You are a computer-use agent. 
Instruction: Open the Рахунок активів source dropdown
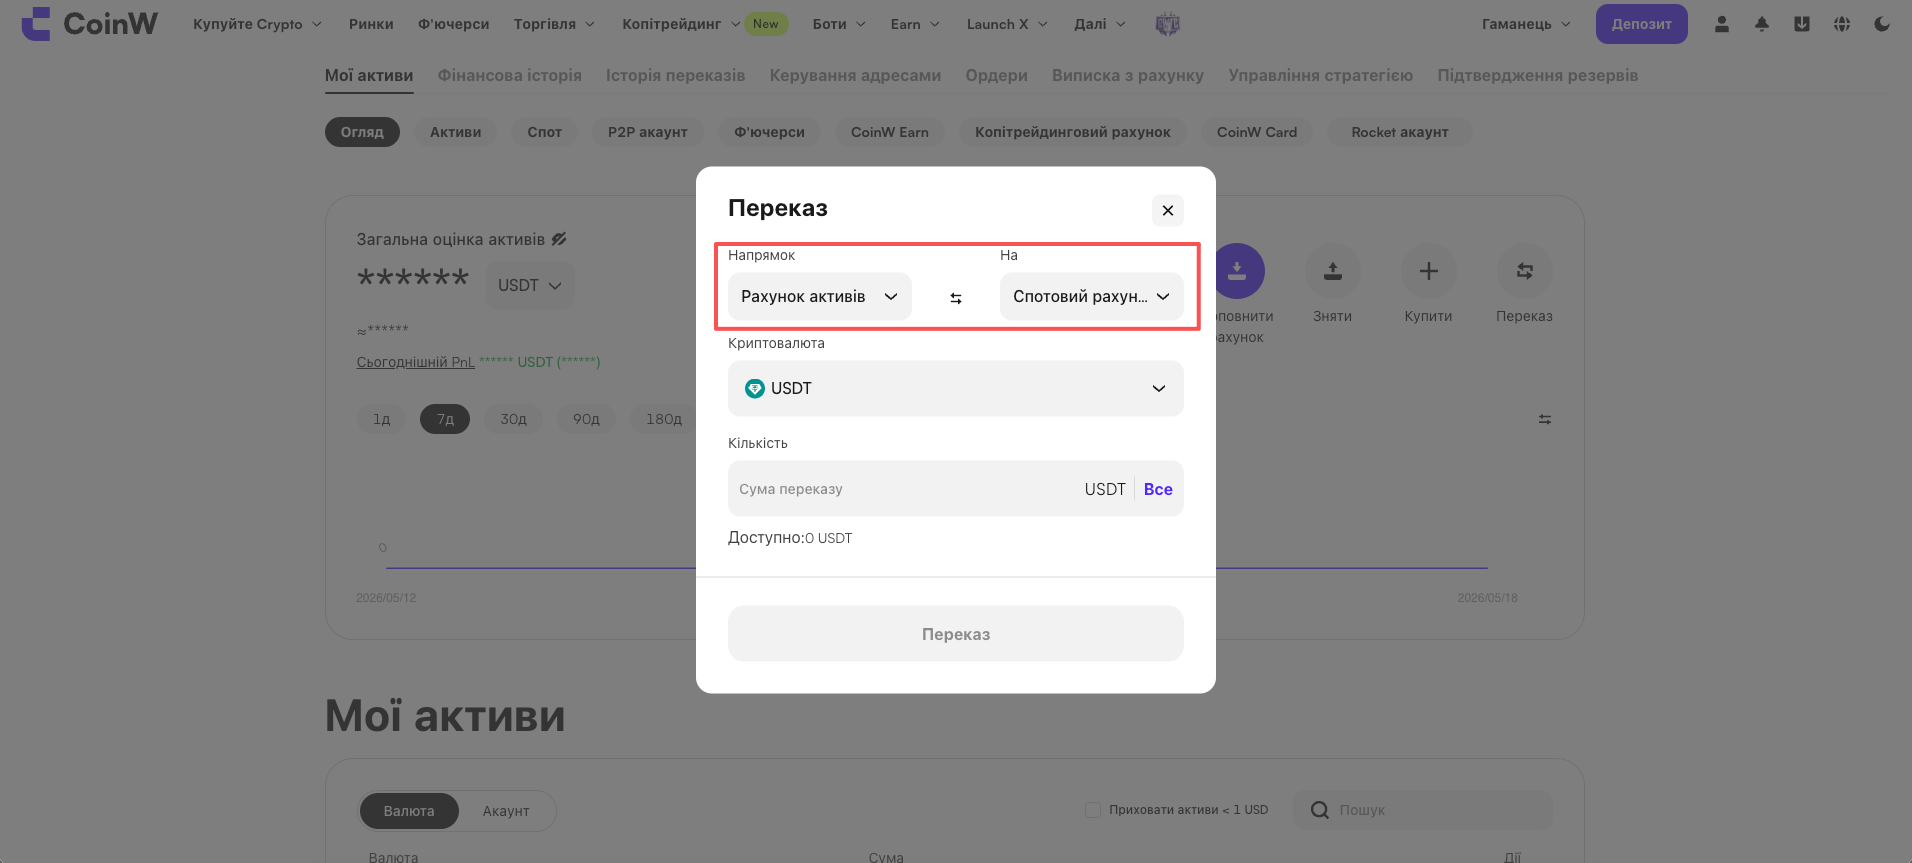[820, 296]
